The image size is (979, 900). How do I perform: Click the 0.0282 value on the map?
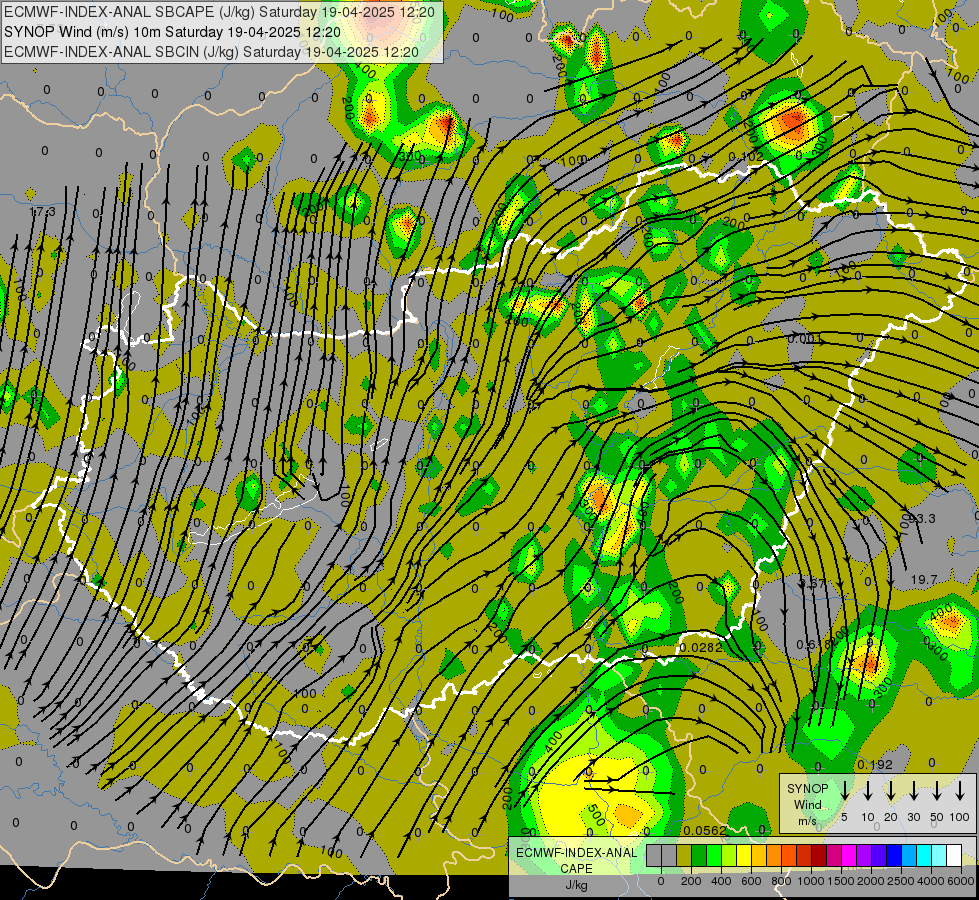pyautogui.click(x=701, y=648)
